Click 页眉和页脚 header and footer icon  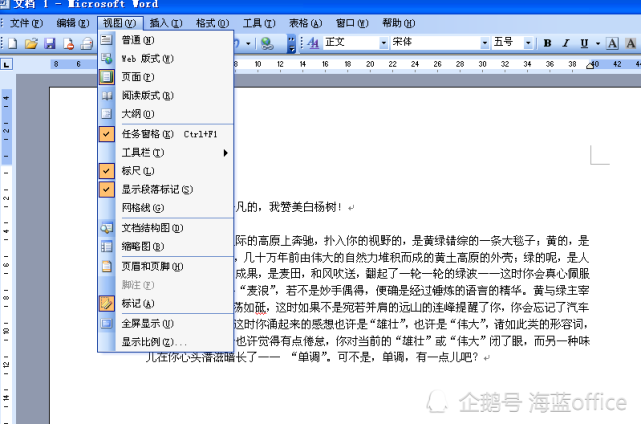point(106,266)
